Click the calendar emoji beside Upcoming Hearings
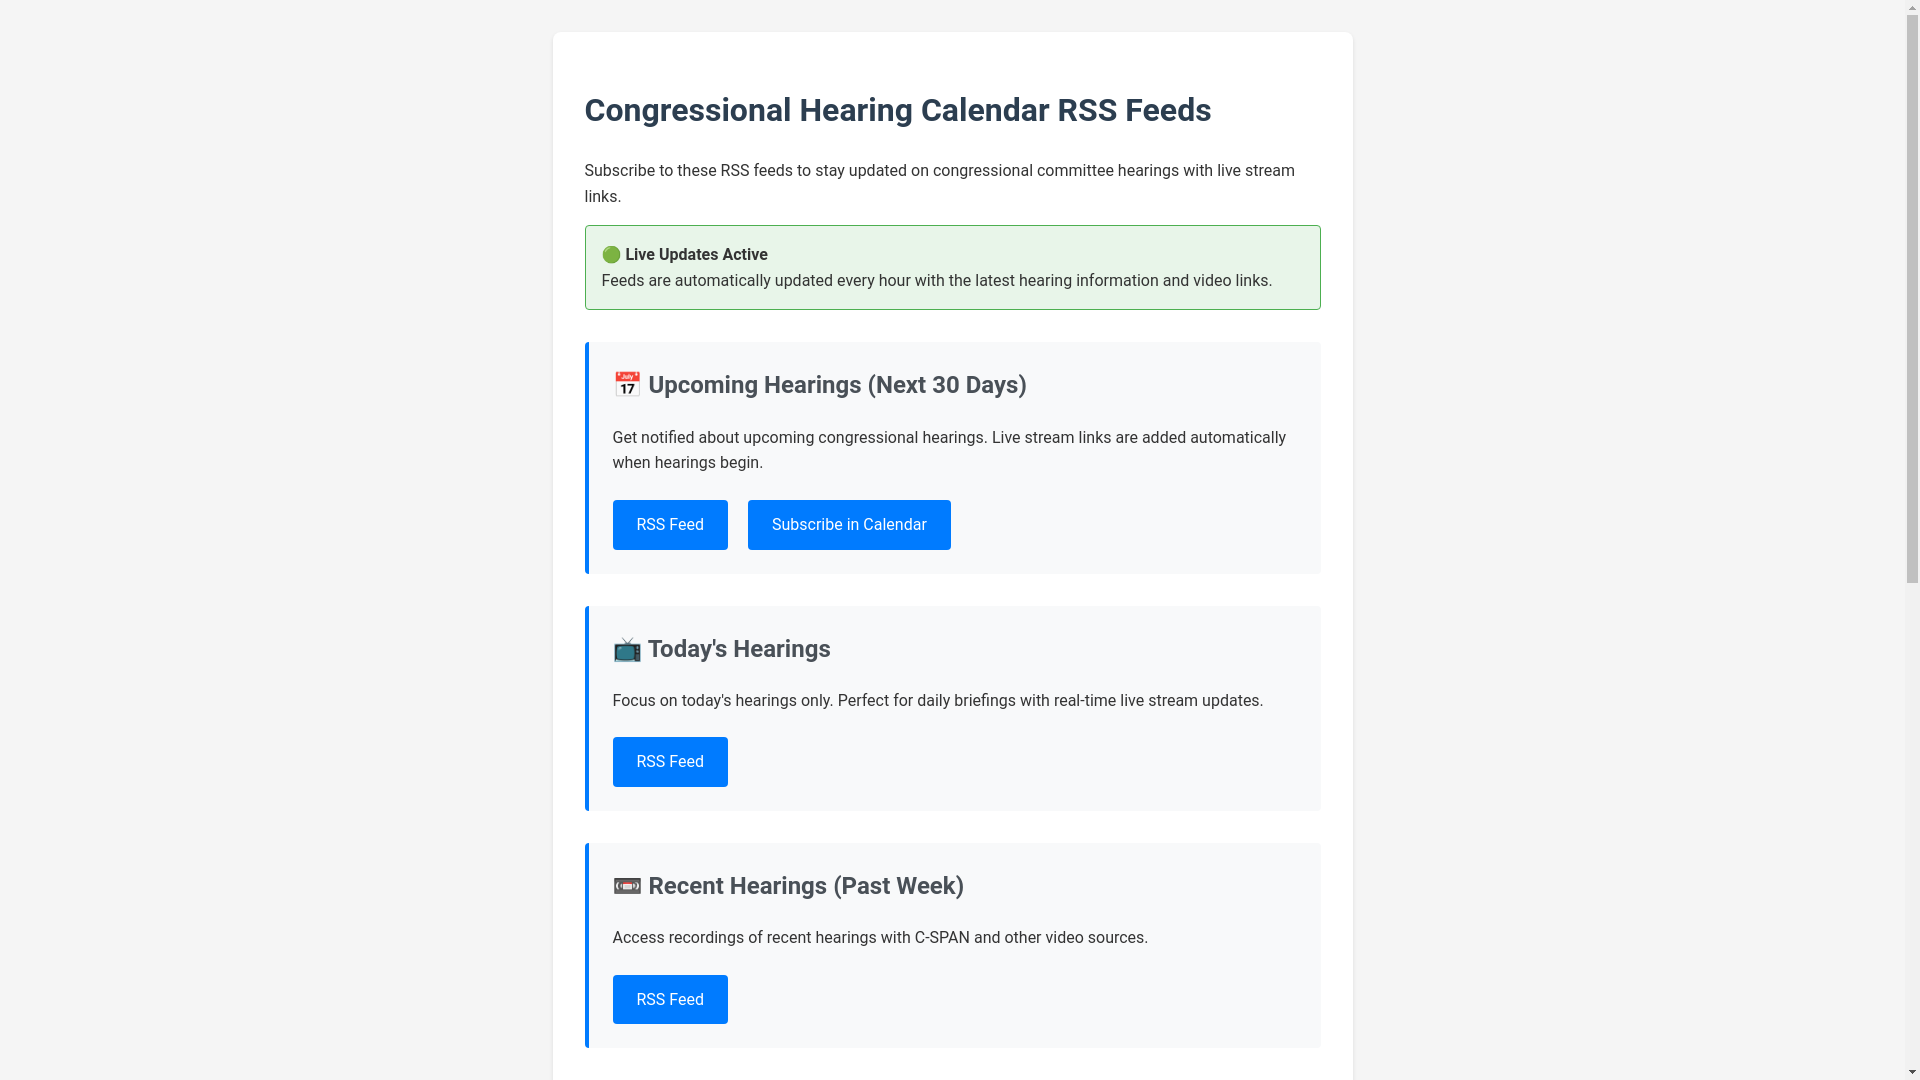The image size is (1920, 1080). point(627,384)
